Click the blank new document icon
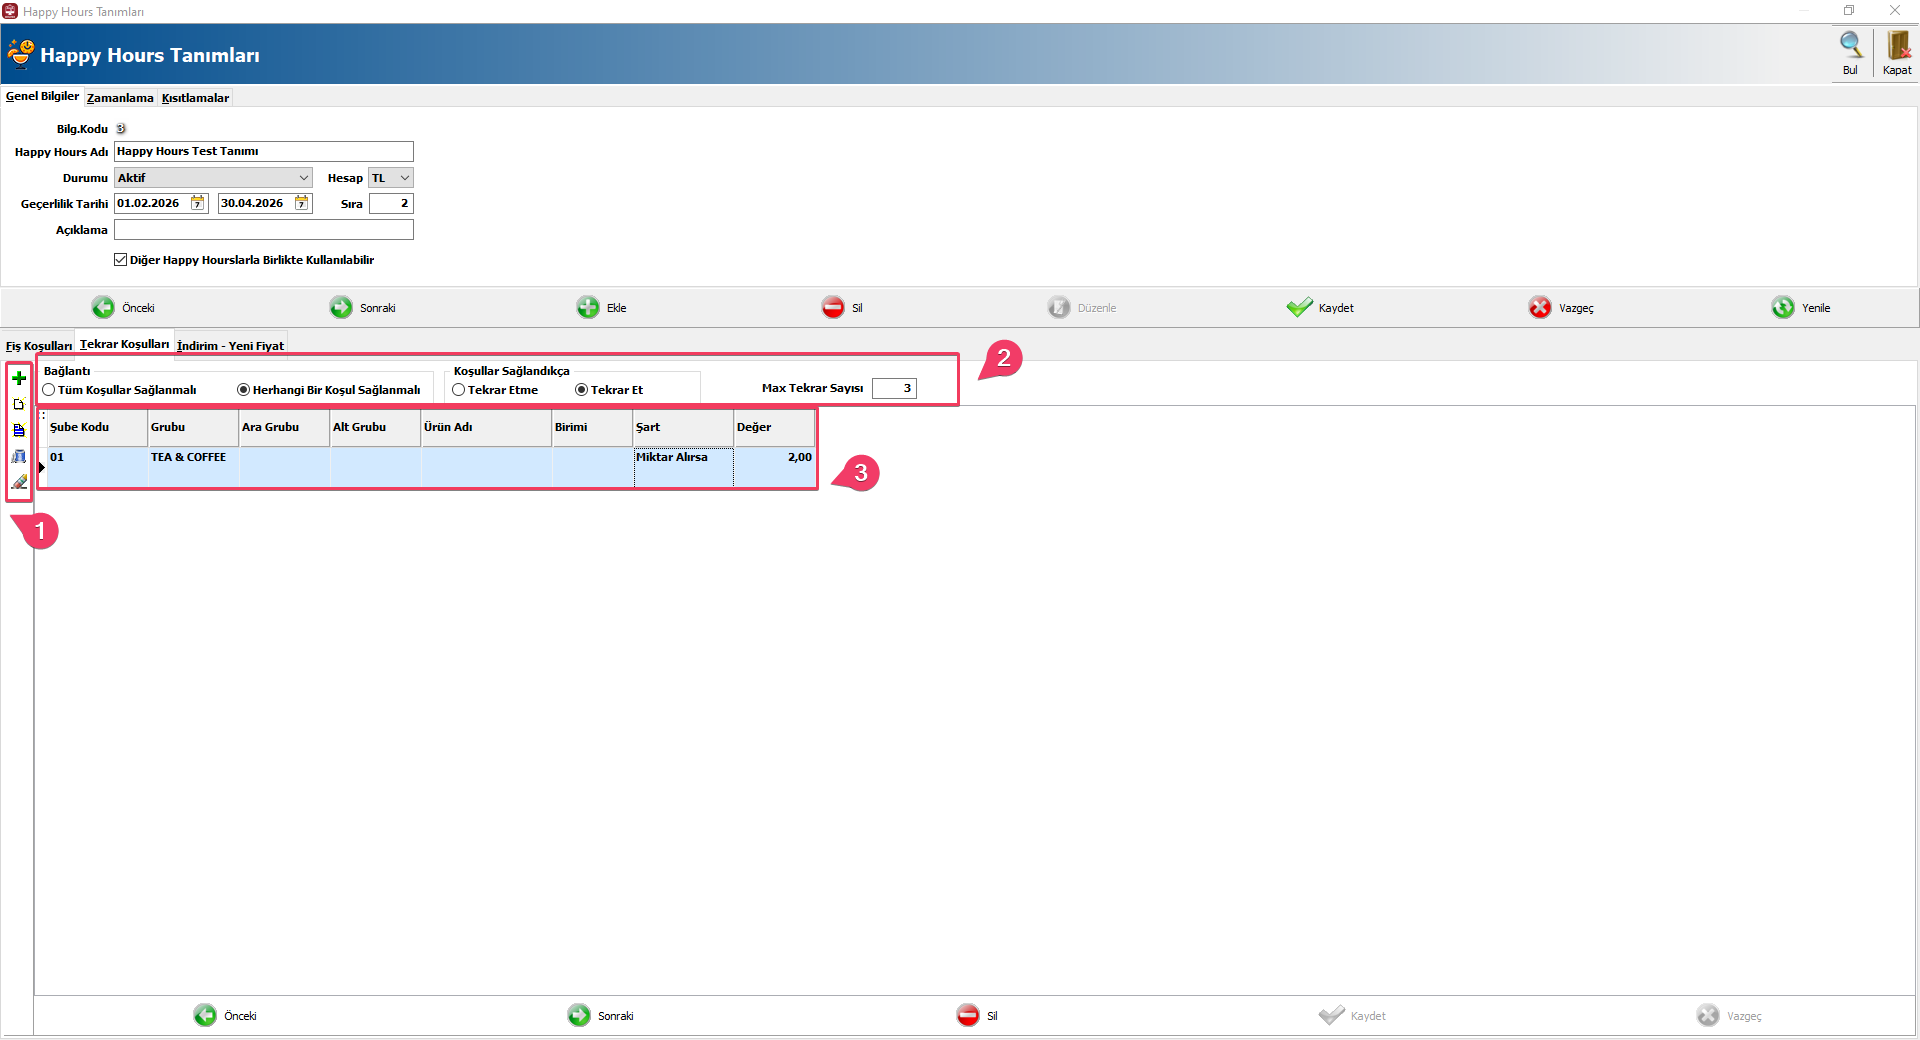Image resolution: width=1920 pixels, height=1040 pixels. 19,405
